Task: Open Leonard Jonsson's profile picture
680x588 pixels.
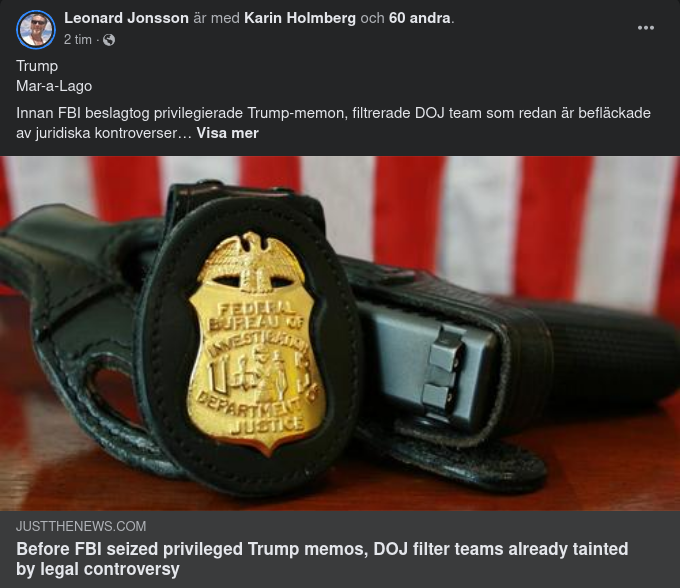Action: tap(36, 29)
